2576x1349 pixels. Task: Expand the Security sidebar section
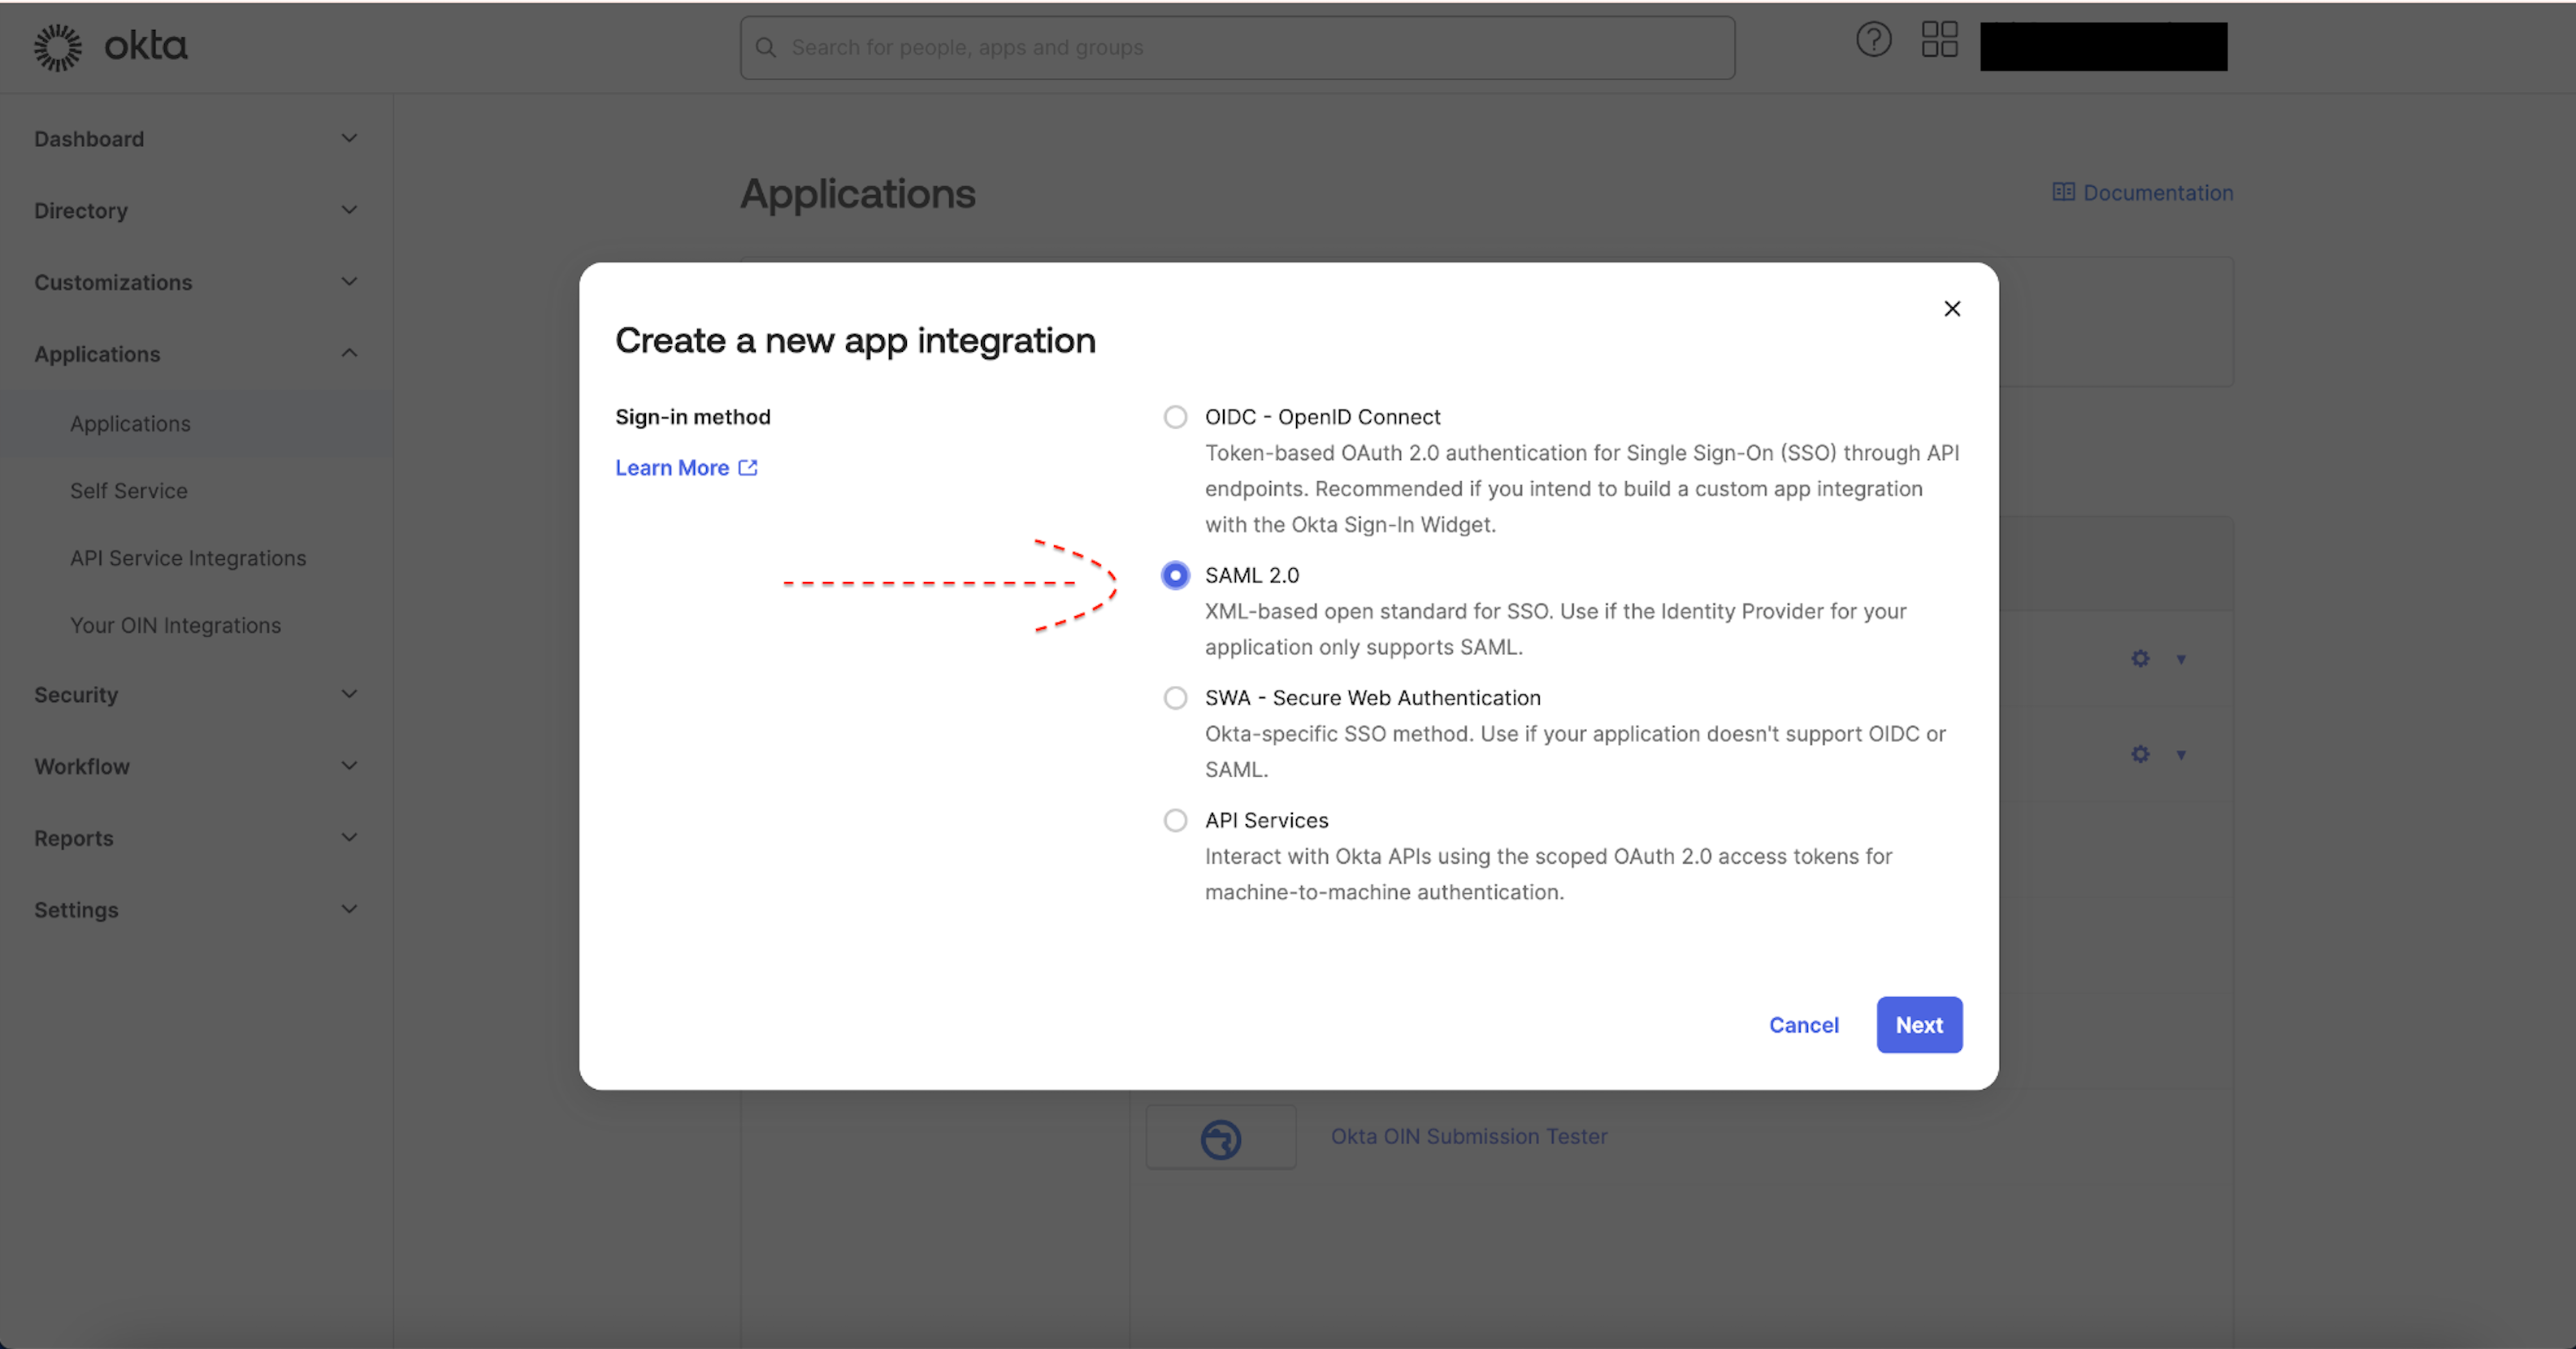tap(196, 694)
